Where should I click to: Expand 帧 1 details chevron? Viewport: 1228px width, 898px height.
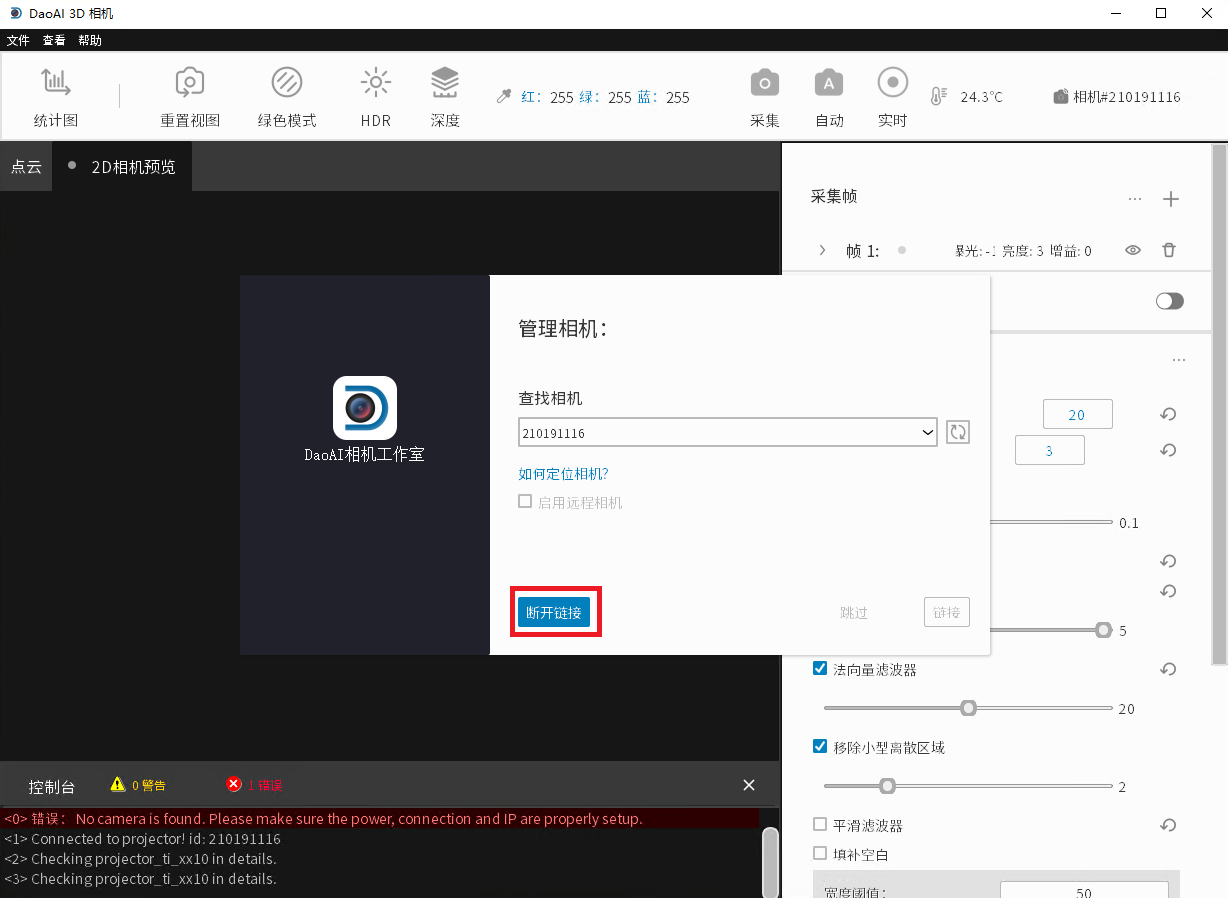coord(823,251)
